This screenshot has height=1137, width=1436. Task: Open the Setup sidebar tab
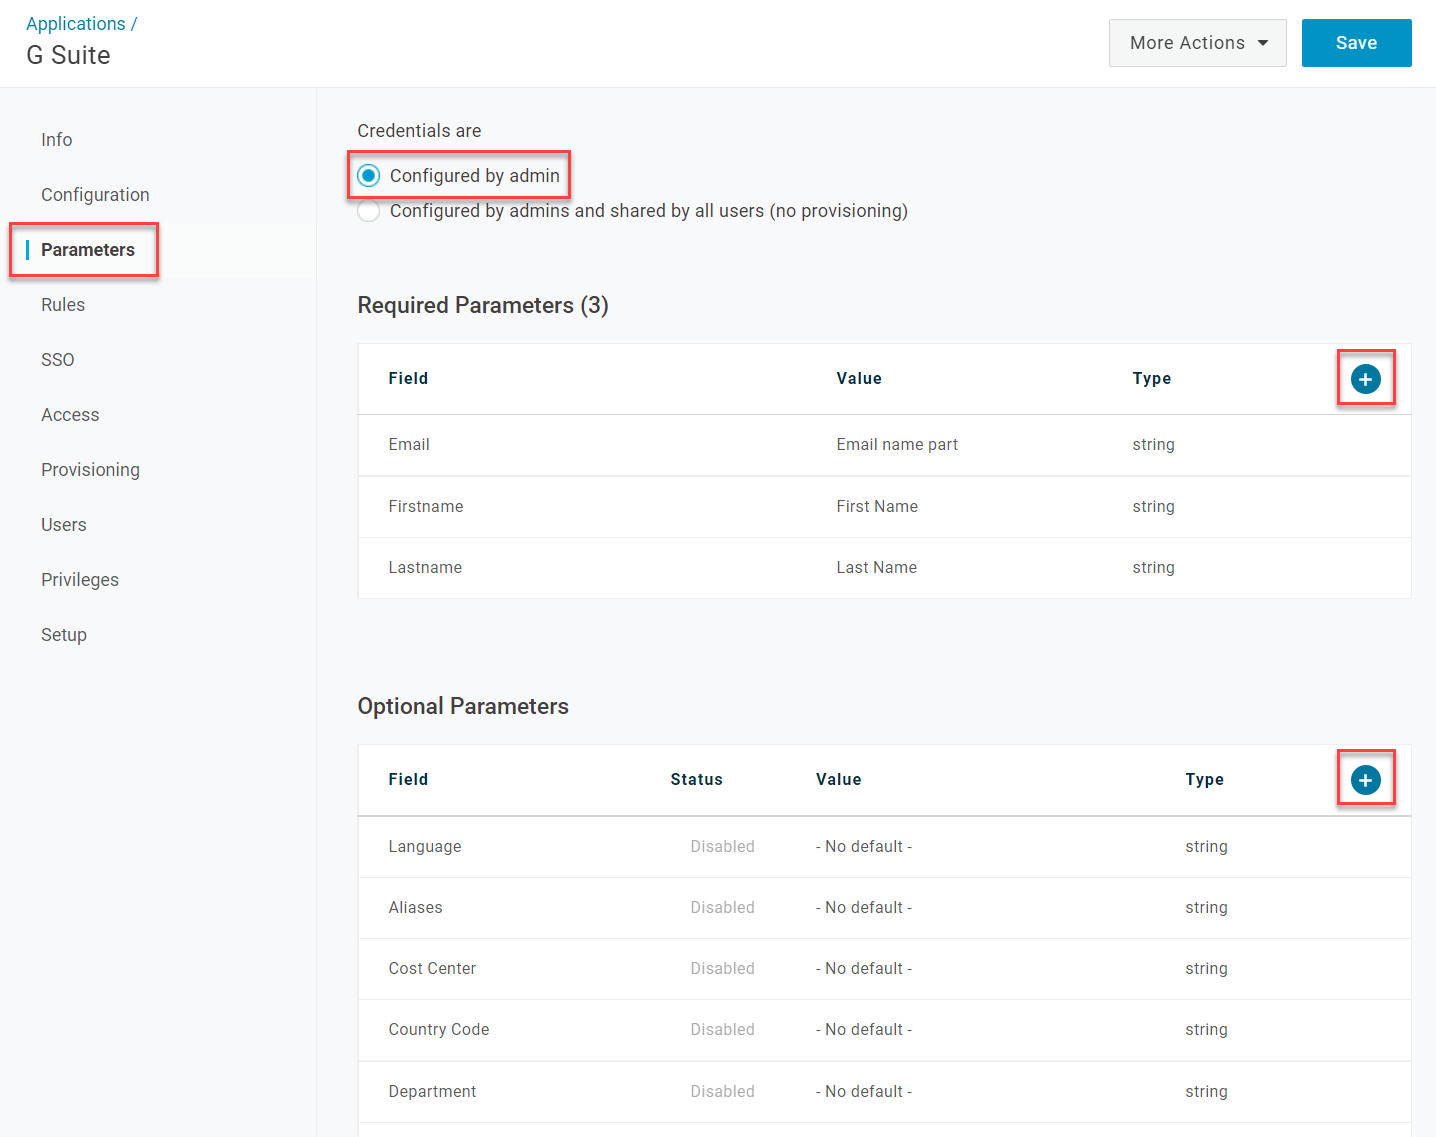[x=64, y=635]
